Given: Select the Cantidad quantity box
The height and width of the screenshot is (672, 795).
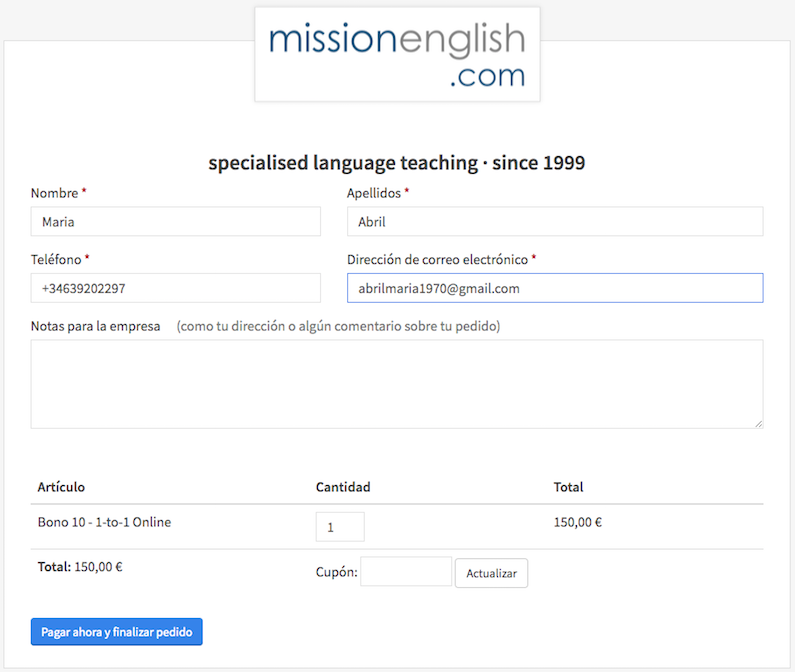Looking at the screenshot, I should [340, 527].
